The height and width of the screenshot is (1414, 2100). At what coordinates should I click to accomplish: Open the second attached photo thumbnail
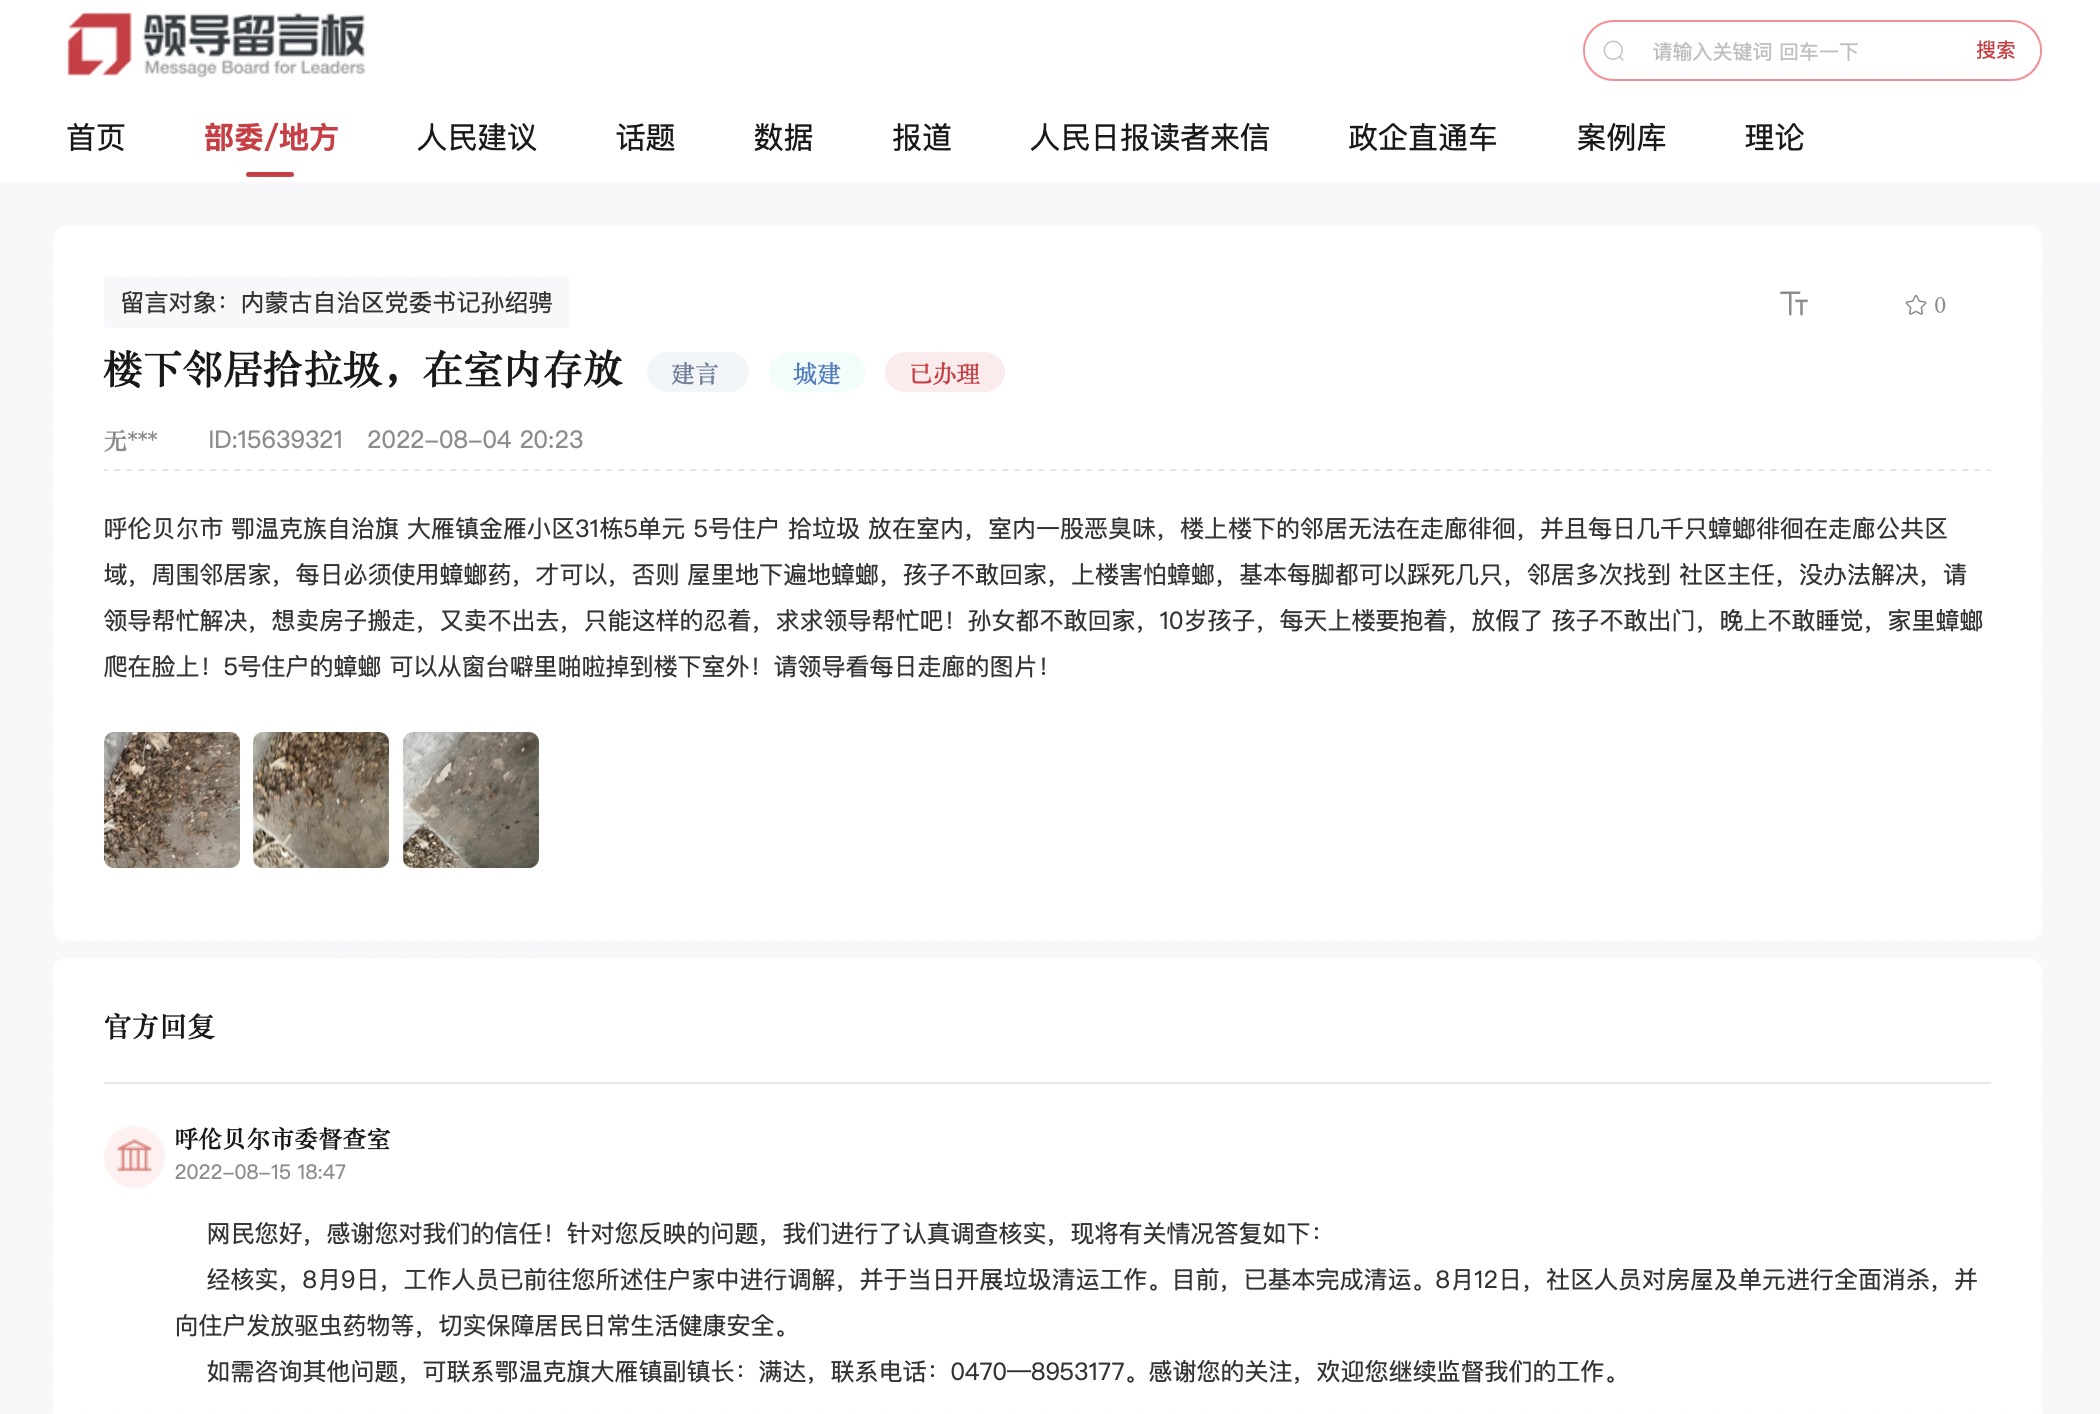click(321, 800)
